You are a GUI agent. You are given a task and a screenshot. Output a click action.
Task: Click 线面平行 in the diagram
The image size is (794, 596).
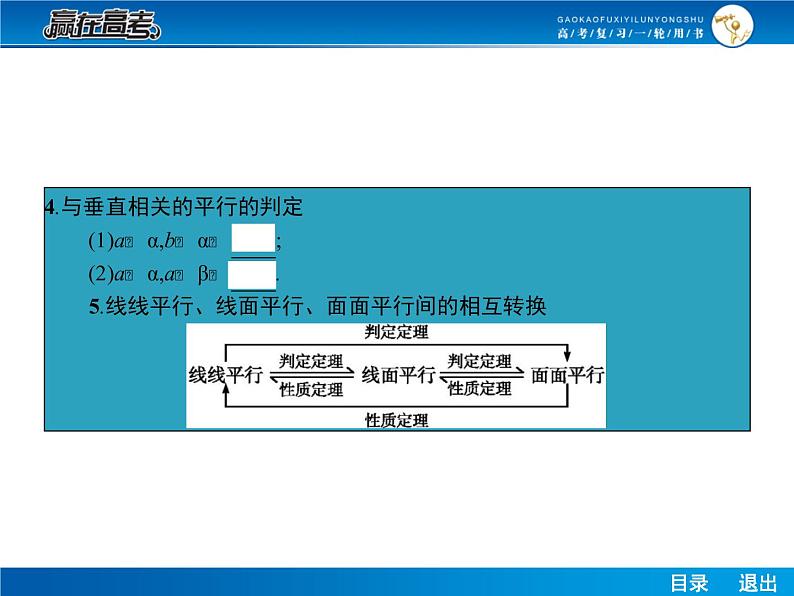point(399,375)
